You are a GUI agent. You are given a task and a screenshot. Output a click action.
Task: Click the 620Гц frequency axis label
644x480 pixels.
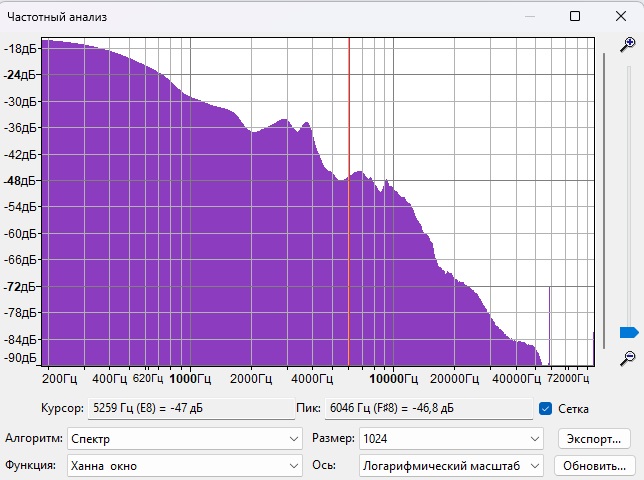pos(148,379)
